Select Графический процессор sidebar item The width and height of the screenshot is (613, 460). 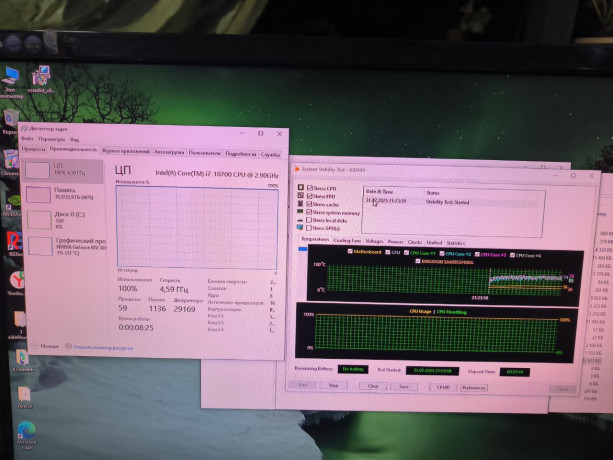coord(66,246)
